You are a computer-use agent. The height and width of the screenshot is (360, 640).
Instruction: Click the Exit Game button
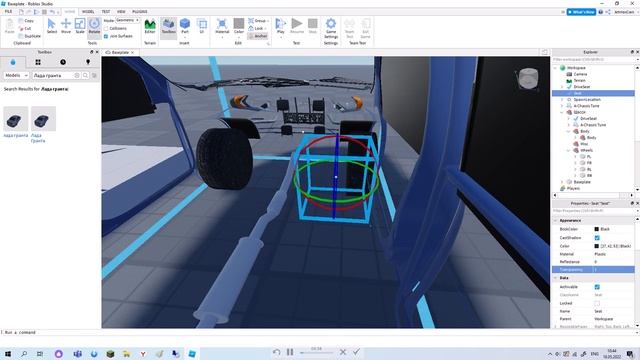click(366, 28)
